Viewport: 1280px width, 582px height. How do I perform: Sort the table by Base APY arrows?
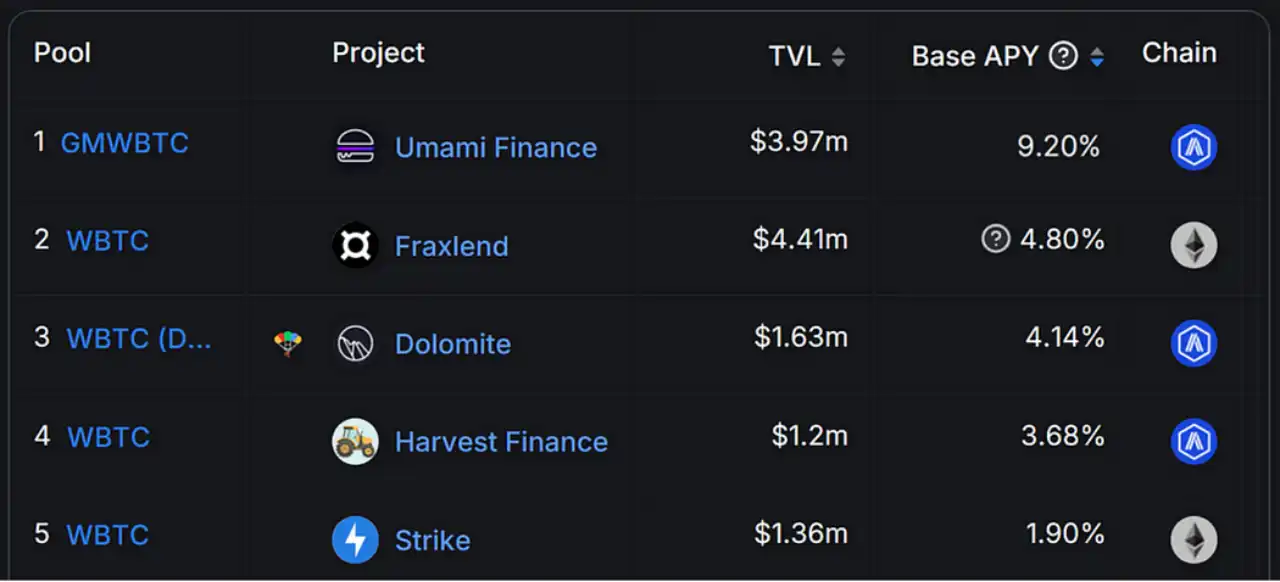[1097, 57]
